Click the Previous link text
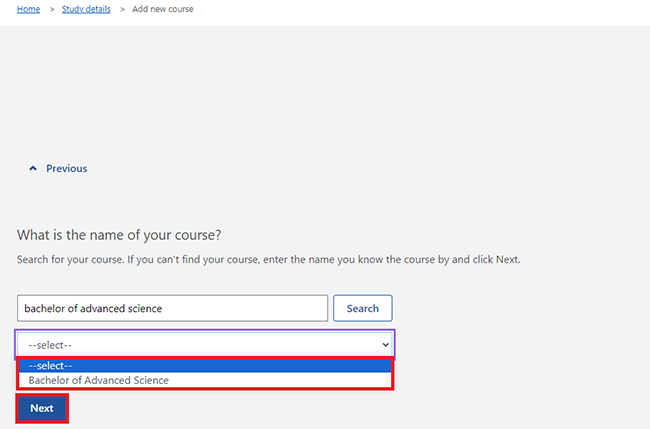This screenshot has height=429, width=650. [66, 168]
